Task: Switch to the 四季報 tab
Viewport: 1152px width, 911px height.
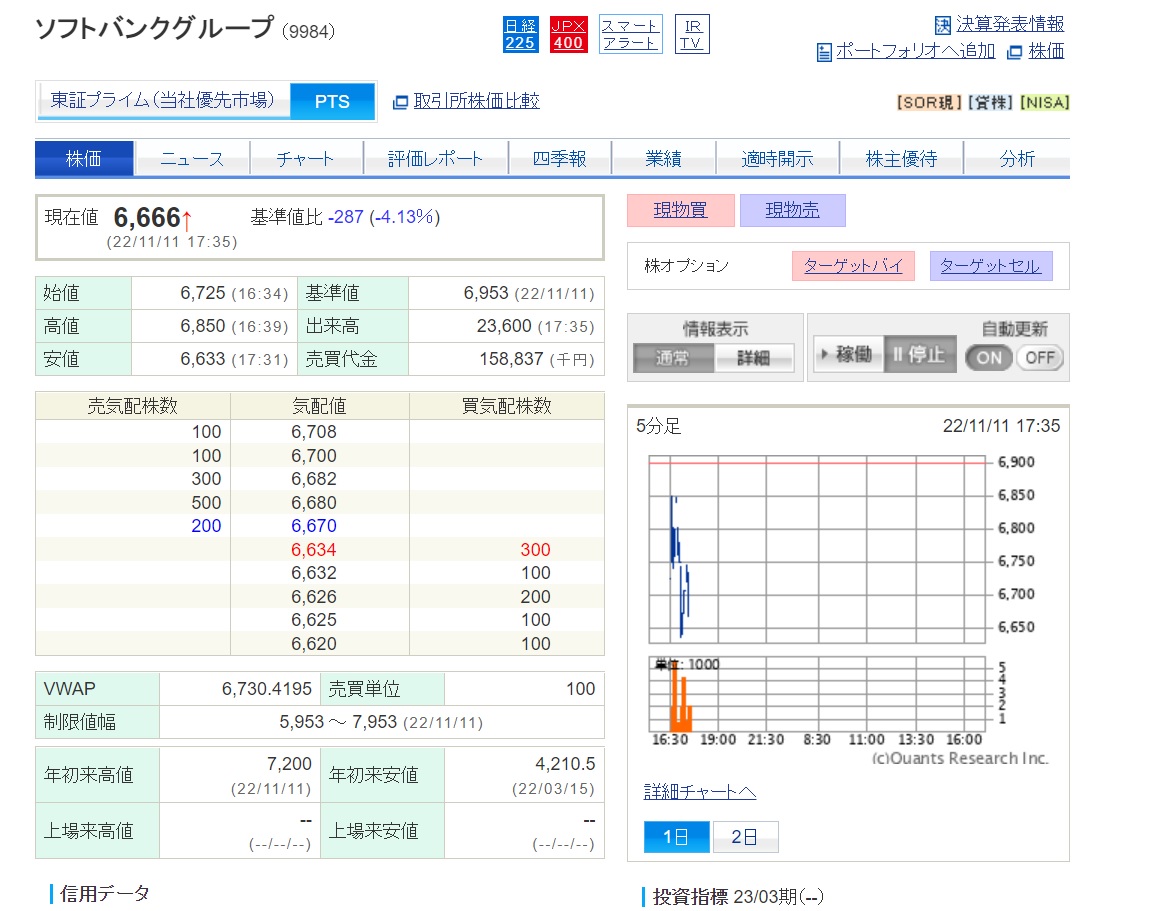Action: [560, 159]
